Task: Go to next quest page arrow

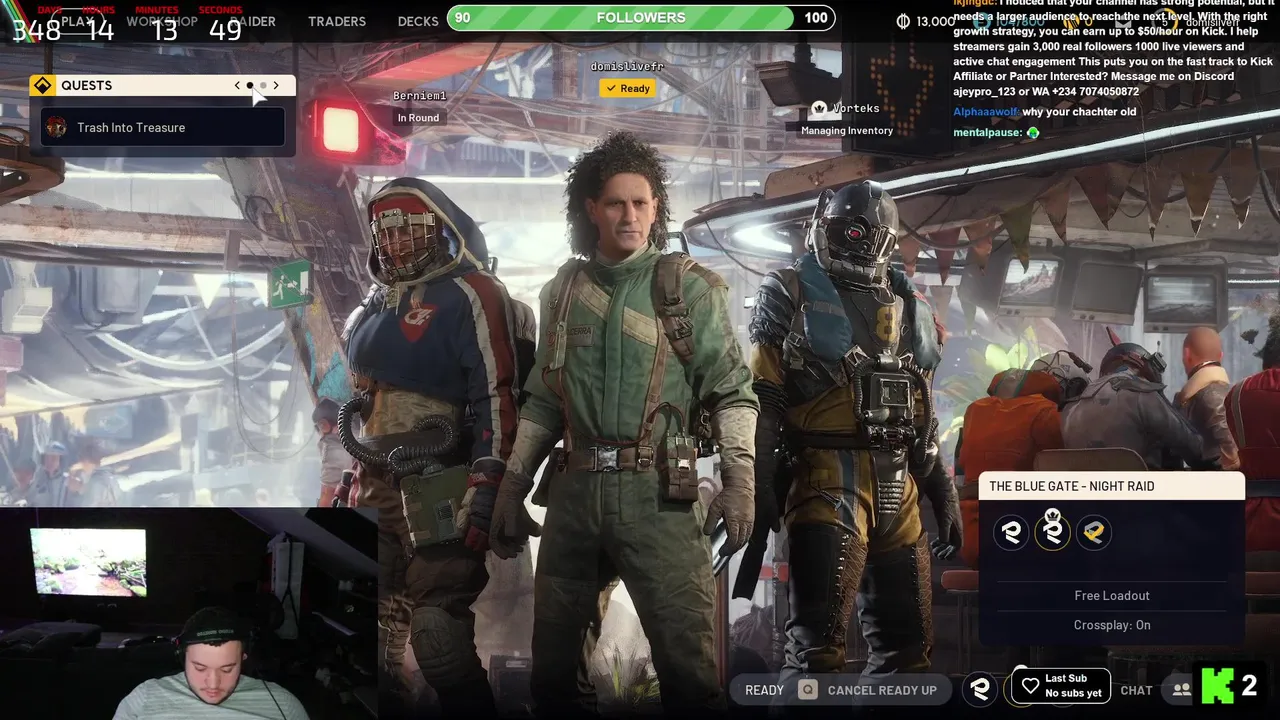Action: (x=276, y=85)
